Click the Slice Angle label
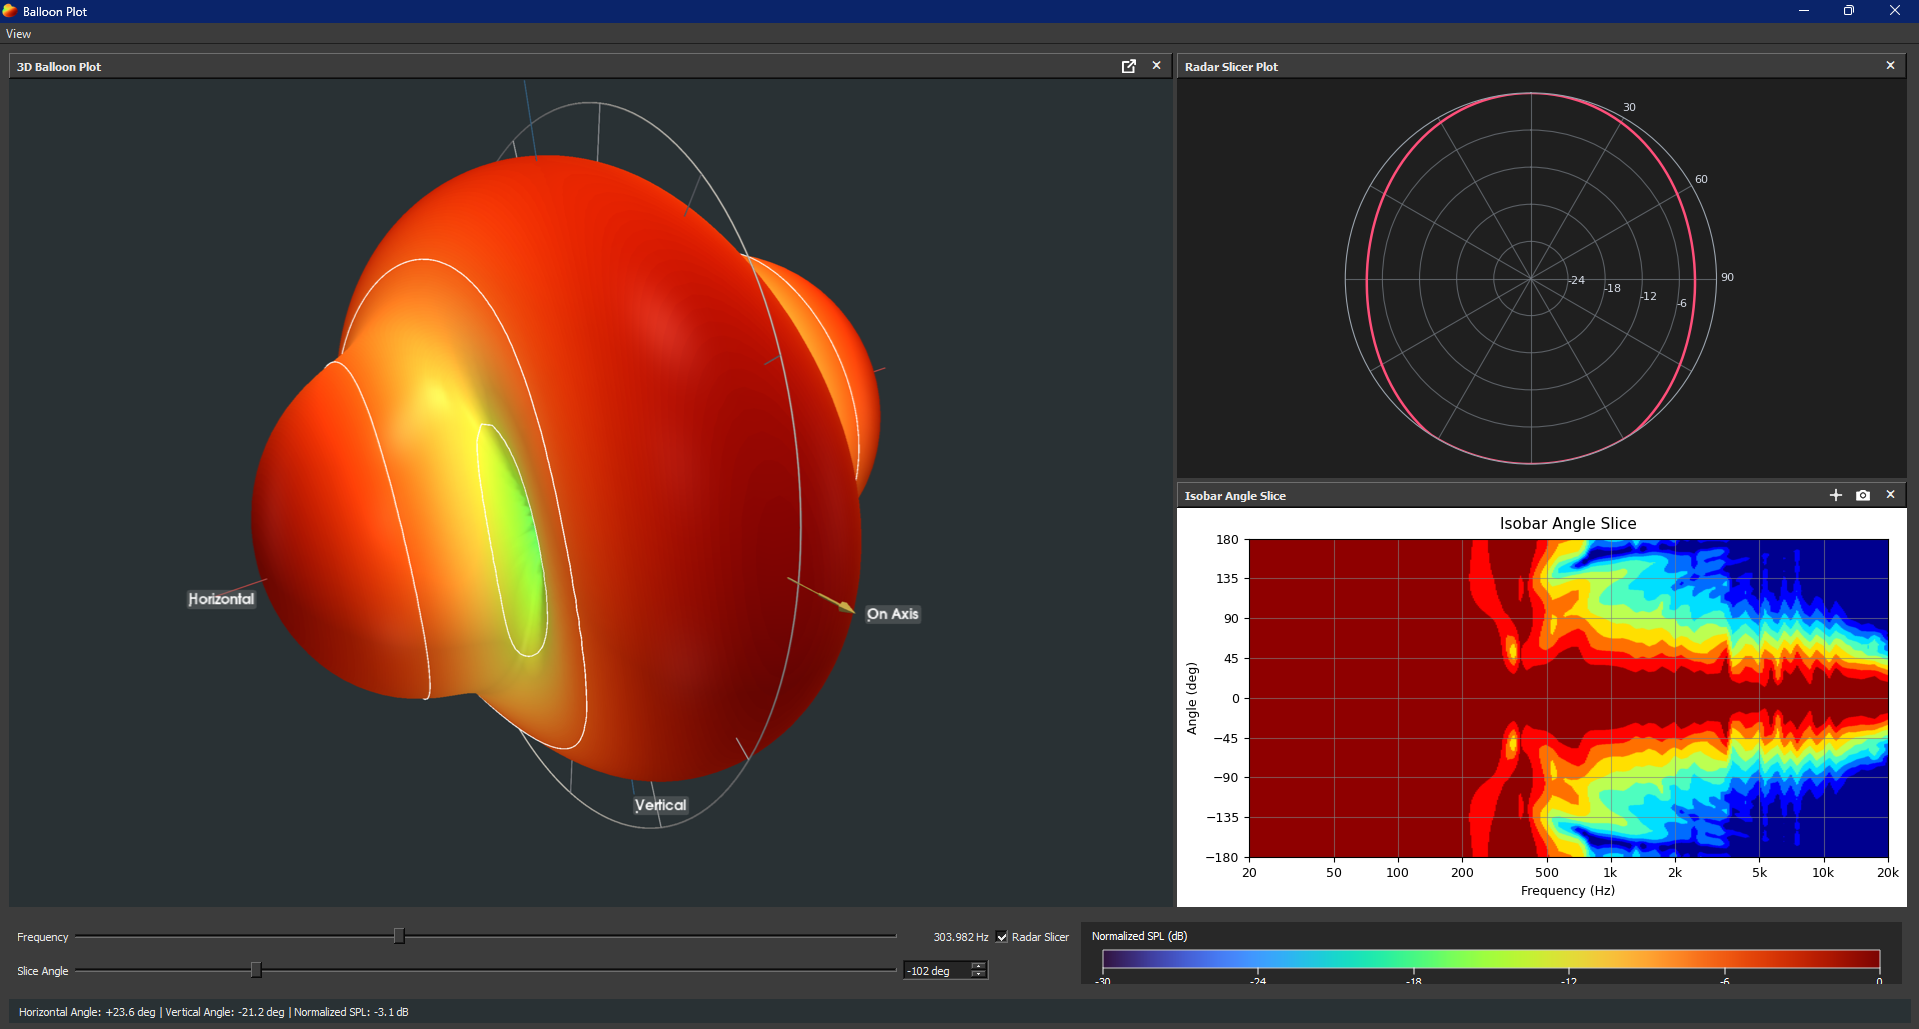1919x1029 pixels. click(43, 971)
